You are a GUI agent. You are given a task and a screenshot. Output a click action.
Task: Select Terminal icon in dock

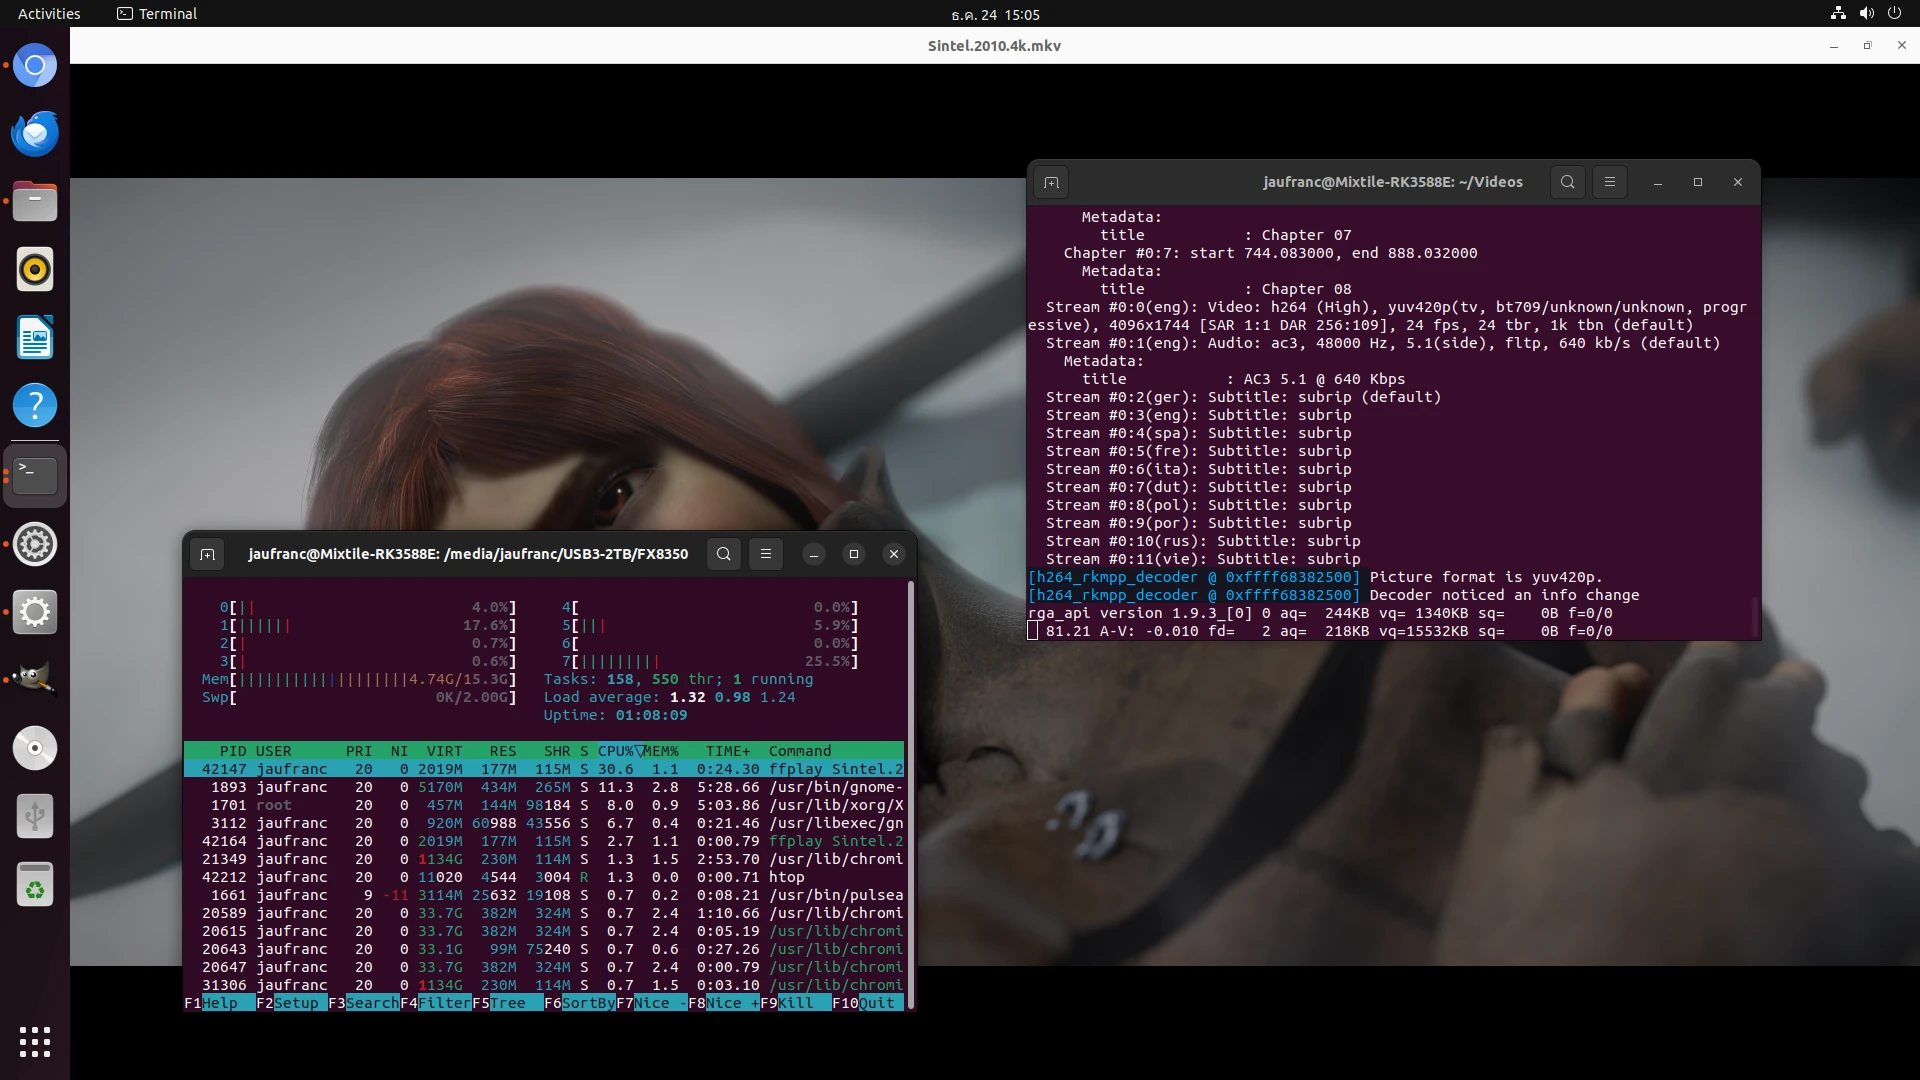(35, 476)
